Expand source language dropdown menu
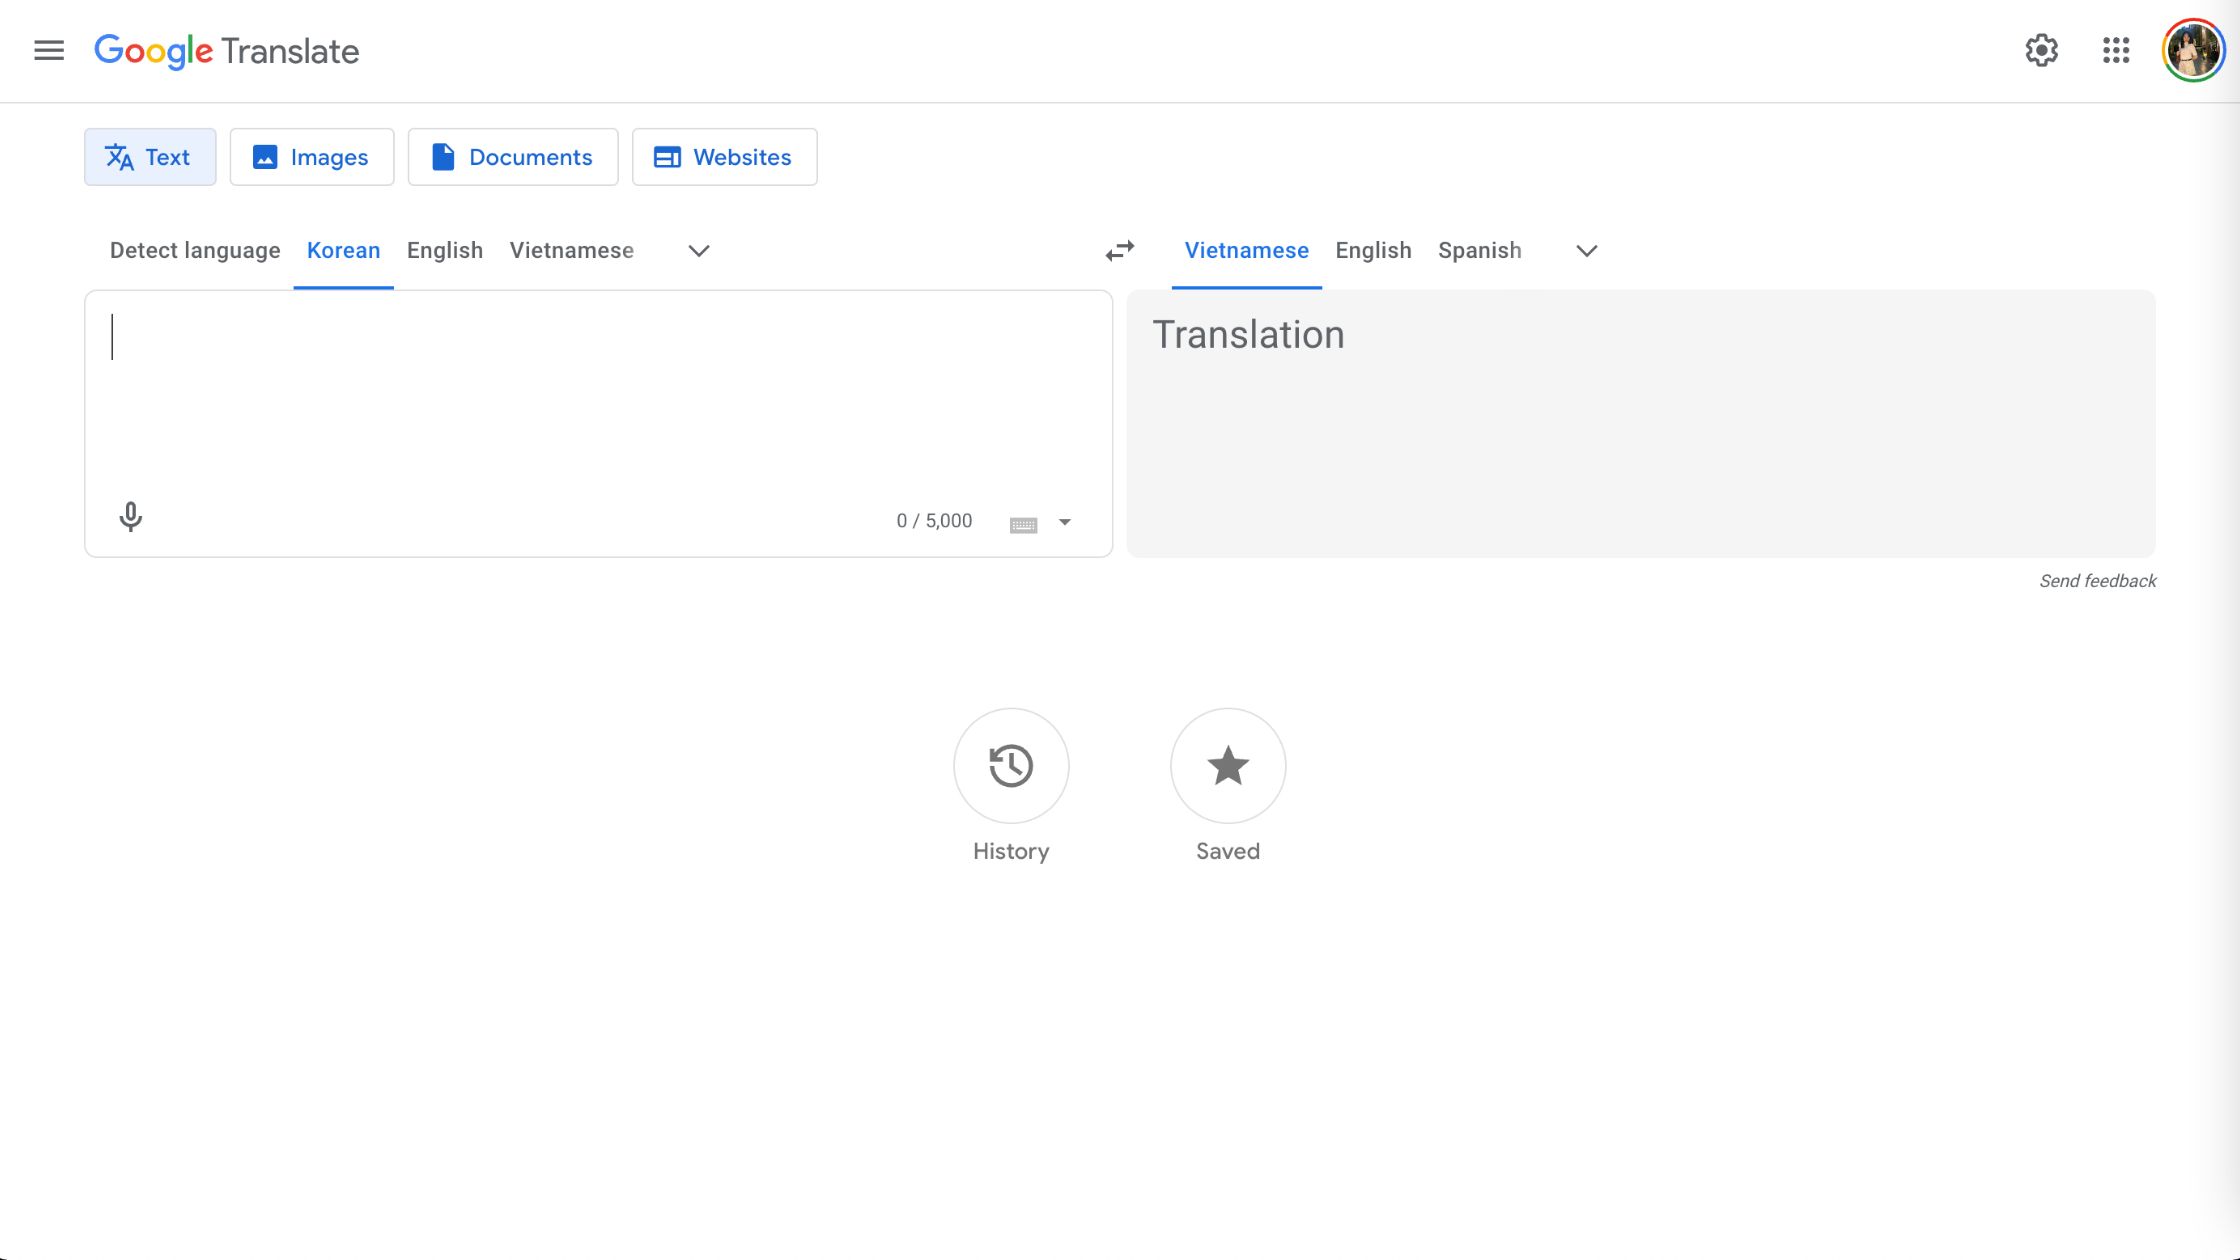Viewport: 2240px width, 1260px height. pyautogui.click(x=697, y=251)
